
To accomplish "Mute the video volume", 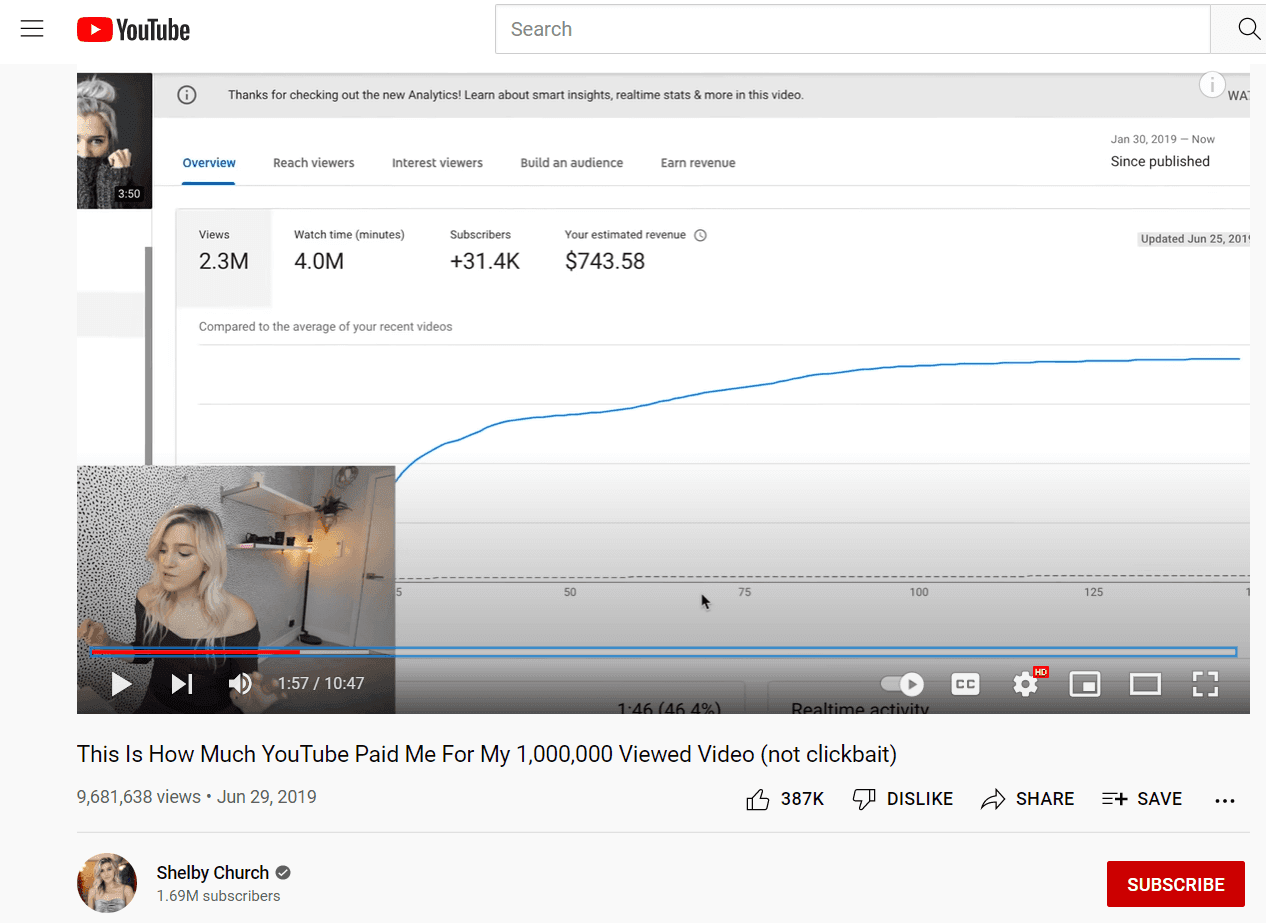I will [239, 684].
